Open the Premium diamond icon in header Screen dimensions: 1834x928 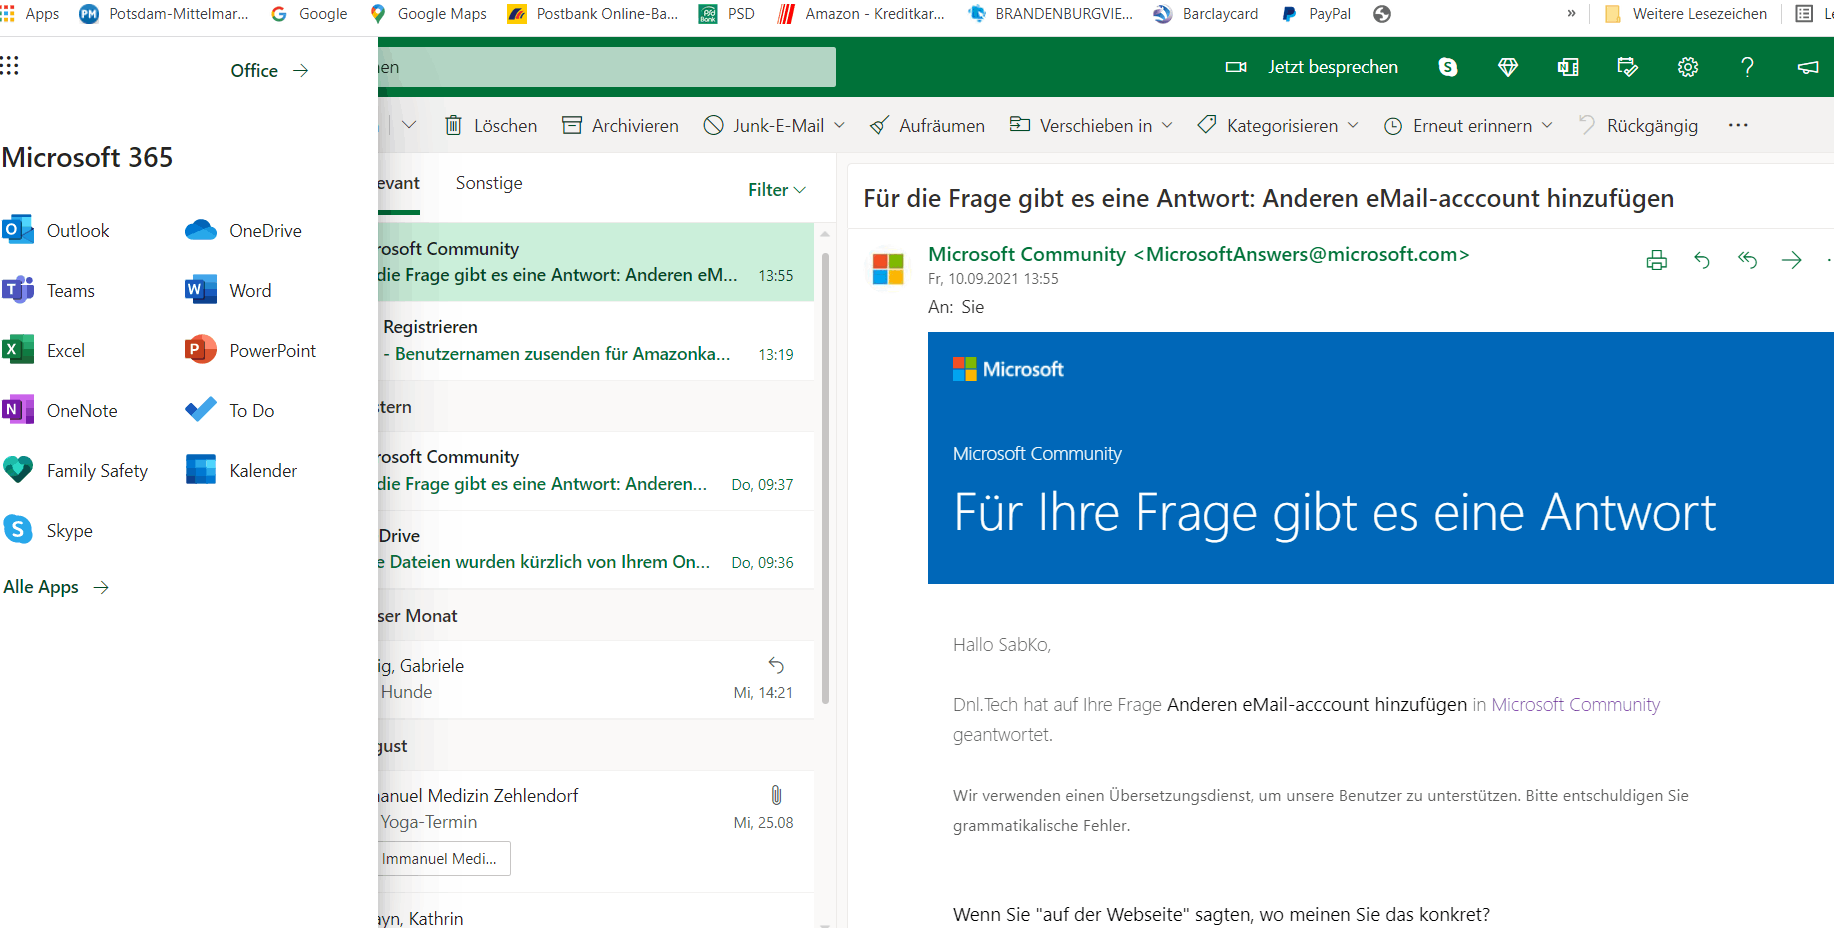click(1508, 67)
